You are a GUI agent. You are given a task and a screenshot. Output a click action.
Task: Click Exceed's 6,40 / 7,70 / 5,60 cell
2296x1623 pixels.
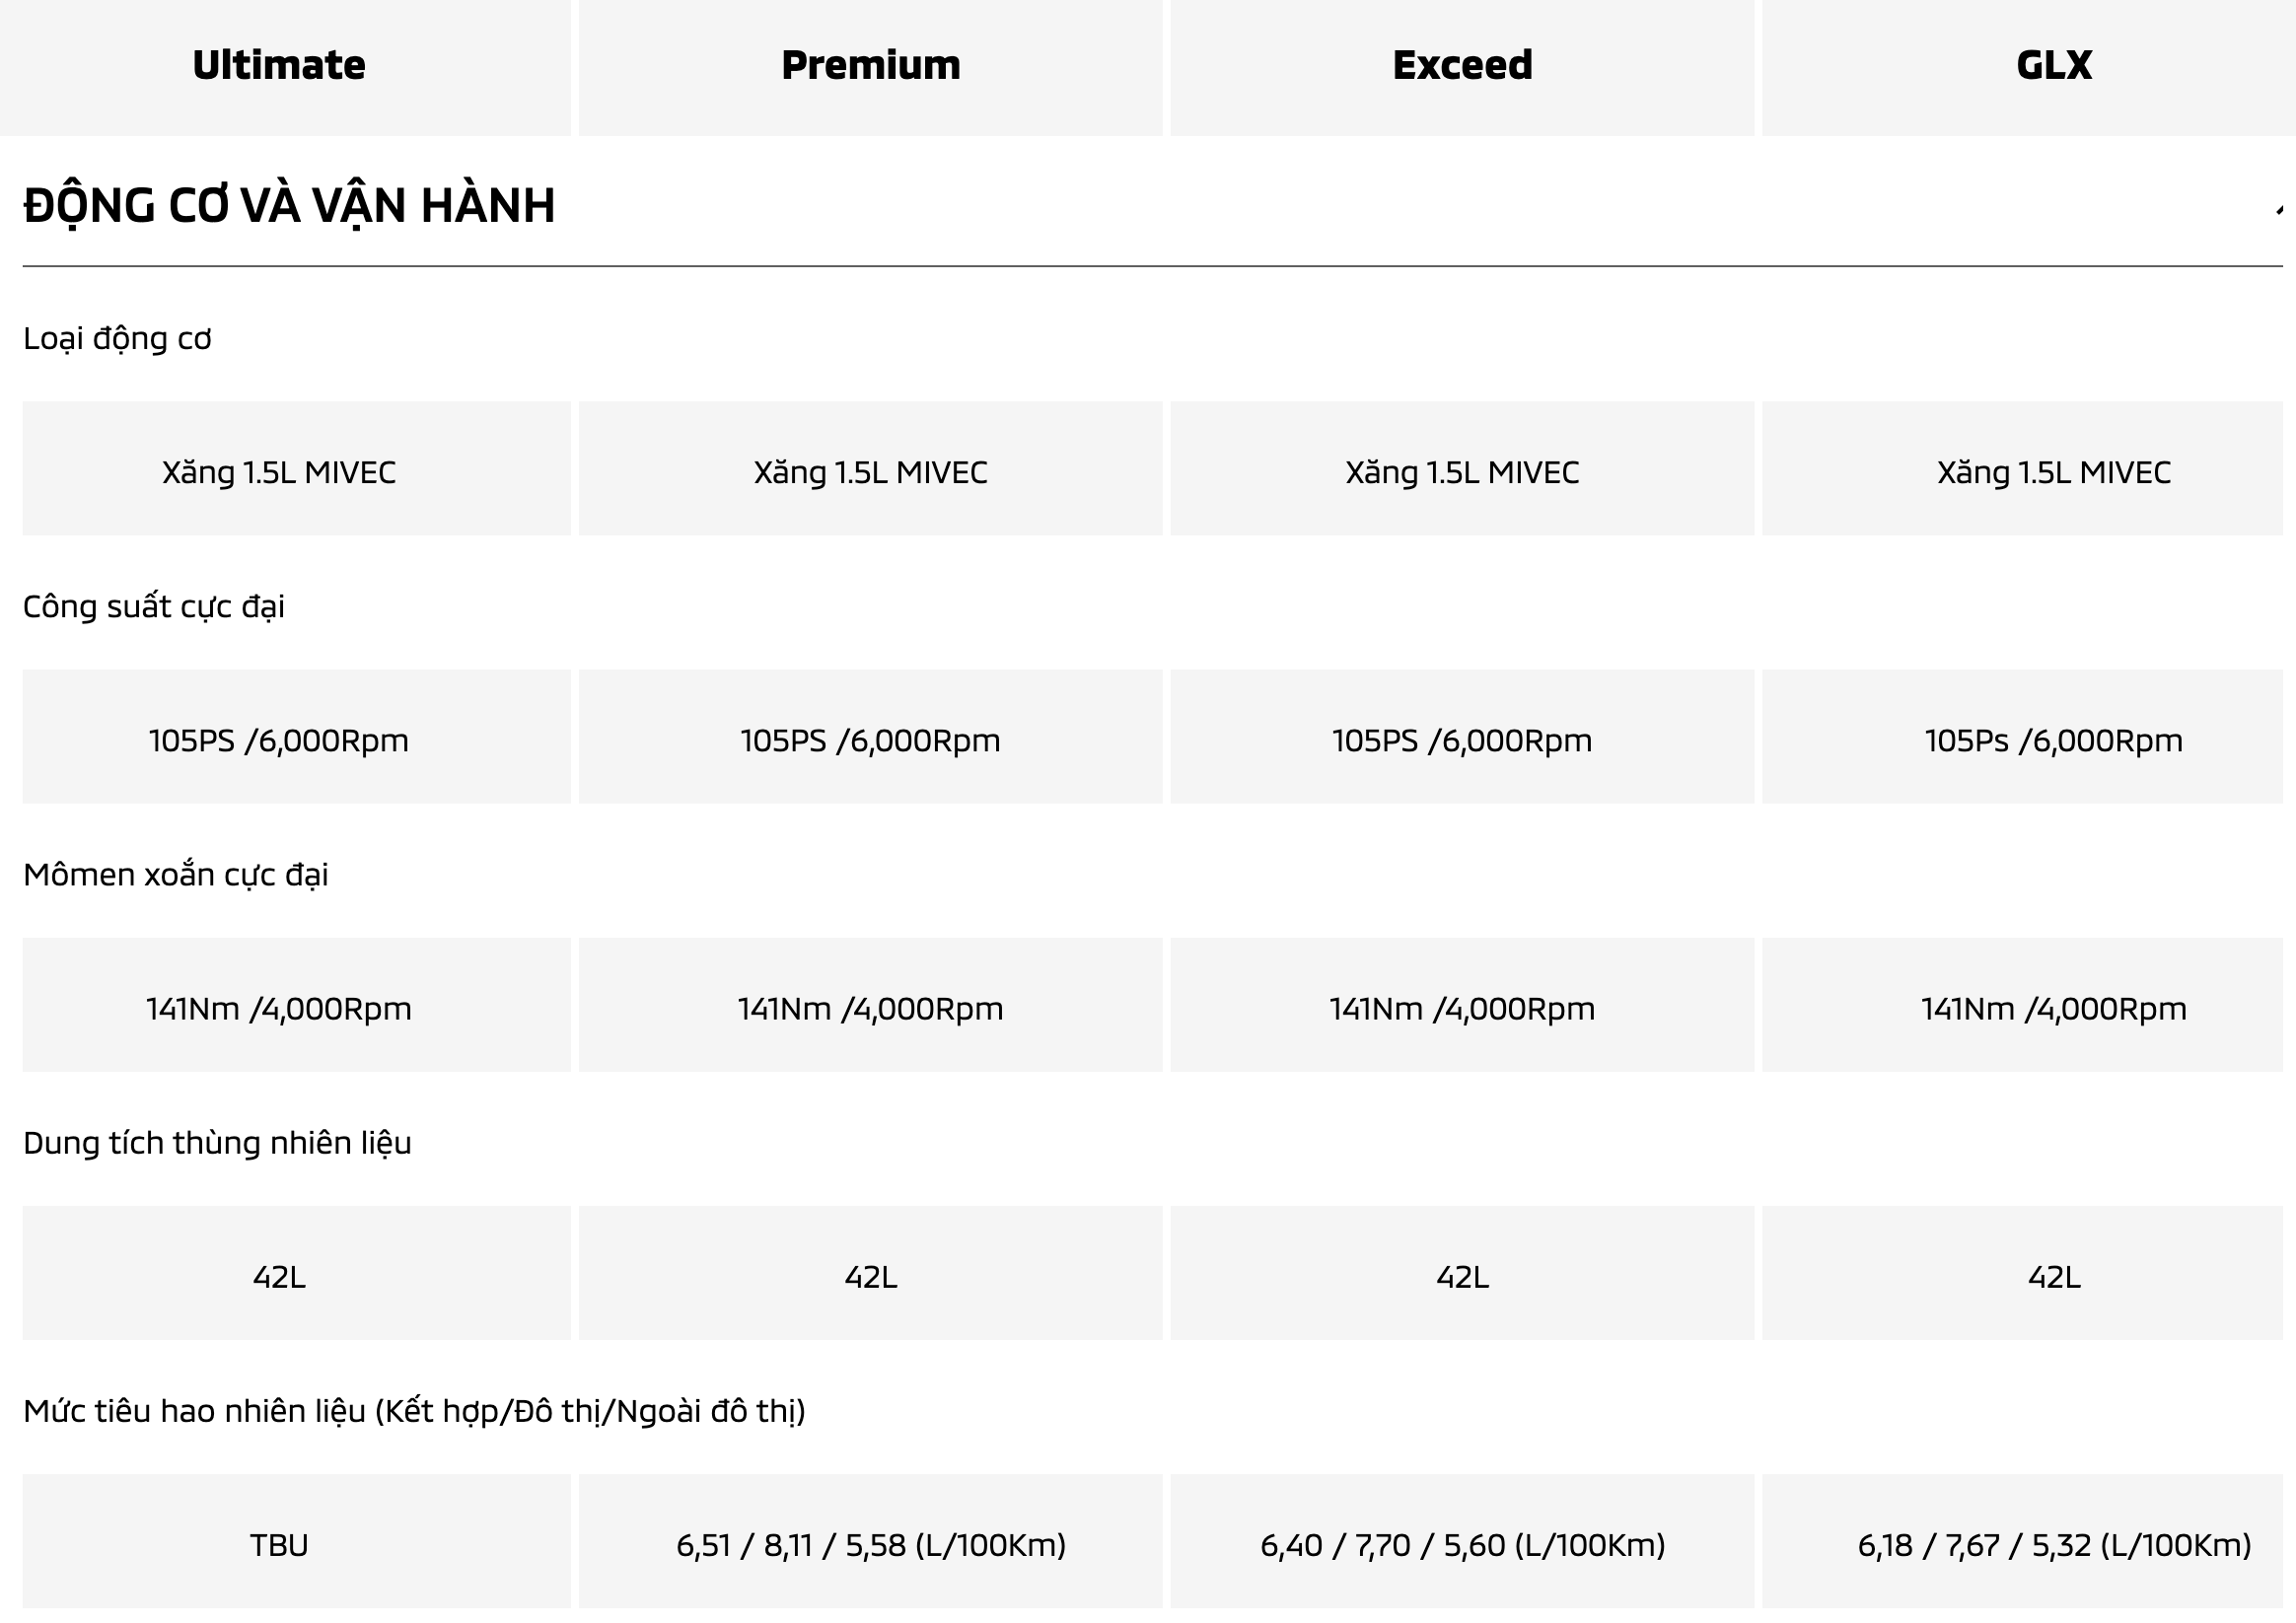point(1462,1545)
